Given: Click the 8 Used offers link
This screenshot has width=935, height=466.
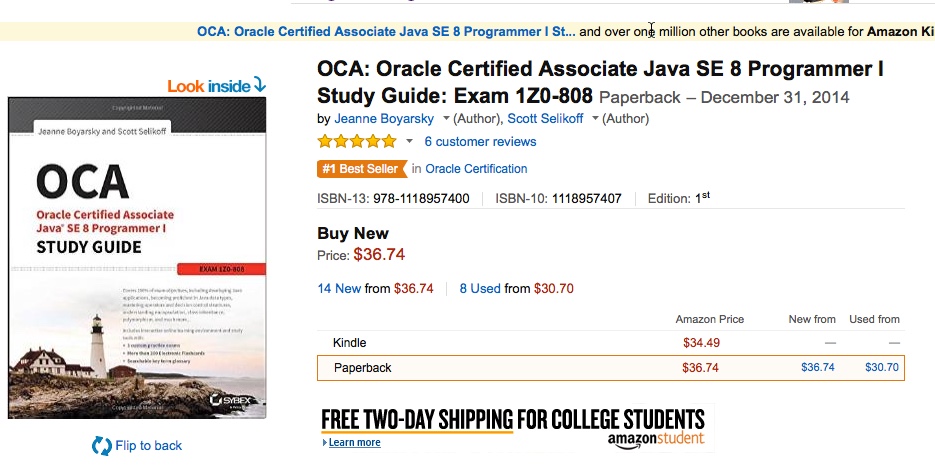Looking at the screenshot, I should click(480, 289).
